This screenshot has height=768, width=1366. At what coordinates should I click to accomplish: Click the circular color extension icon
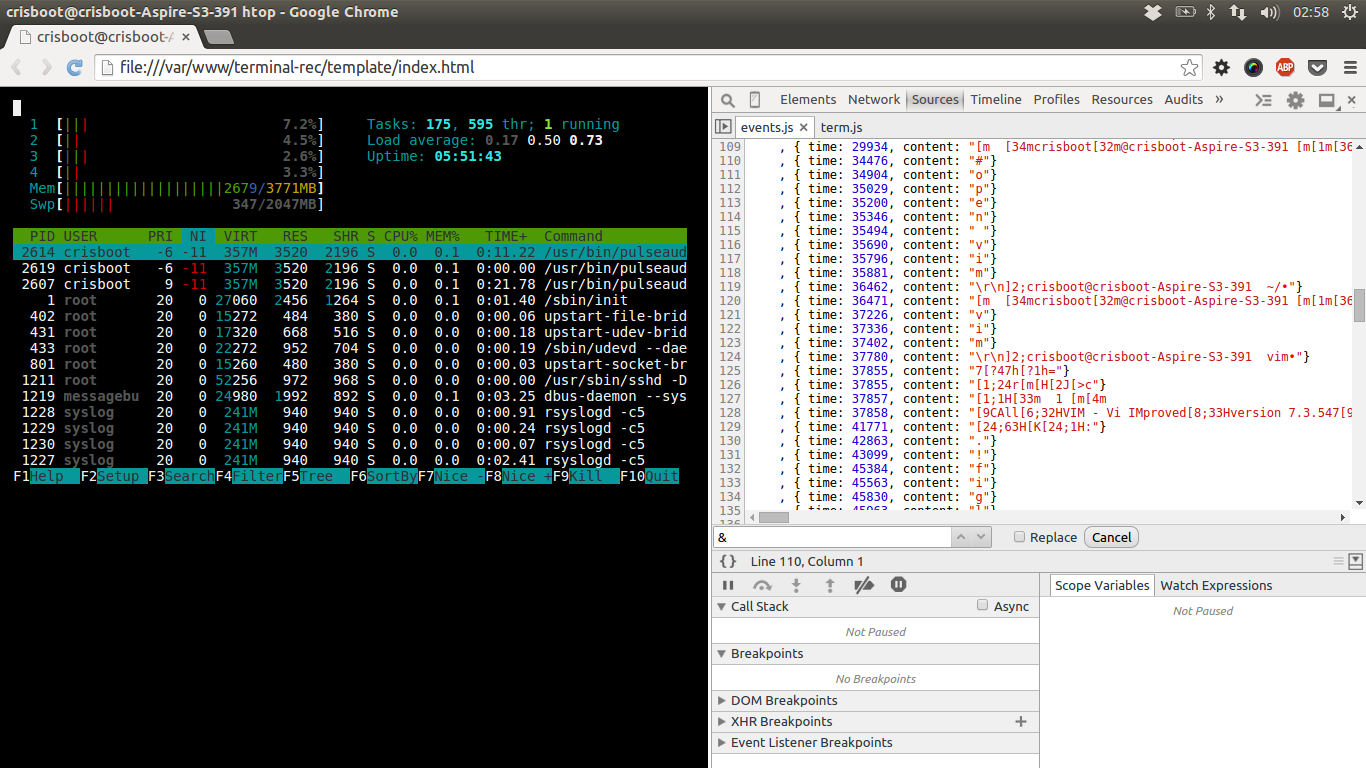(1253, 68)
